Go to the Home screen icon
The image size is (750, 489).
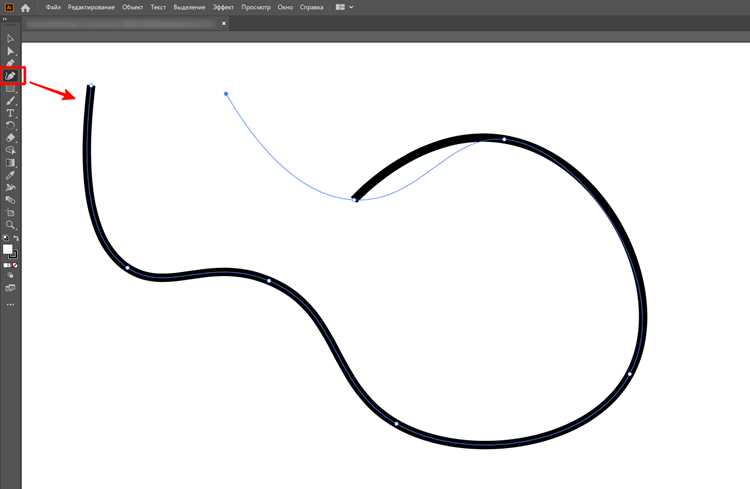(x=25, y=8)
